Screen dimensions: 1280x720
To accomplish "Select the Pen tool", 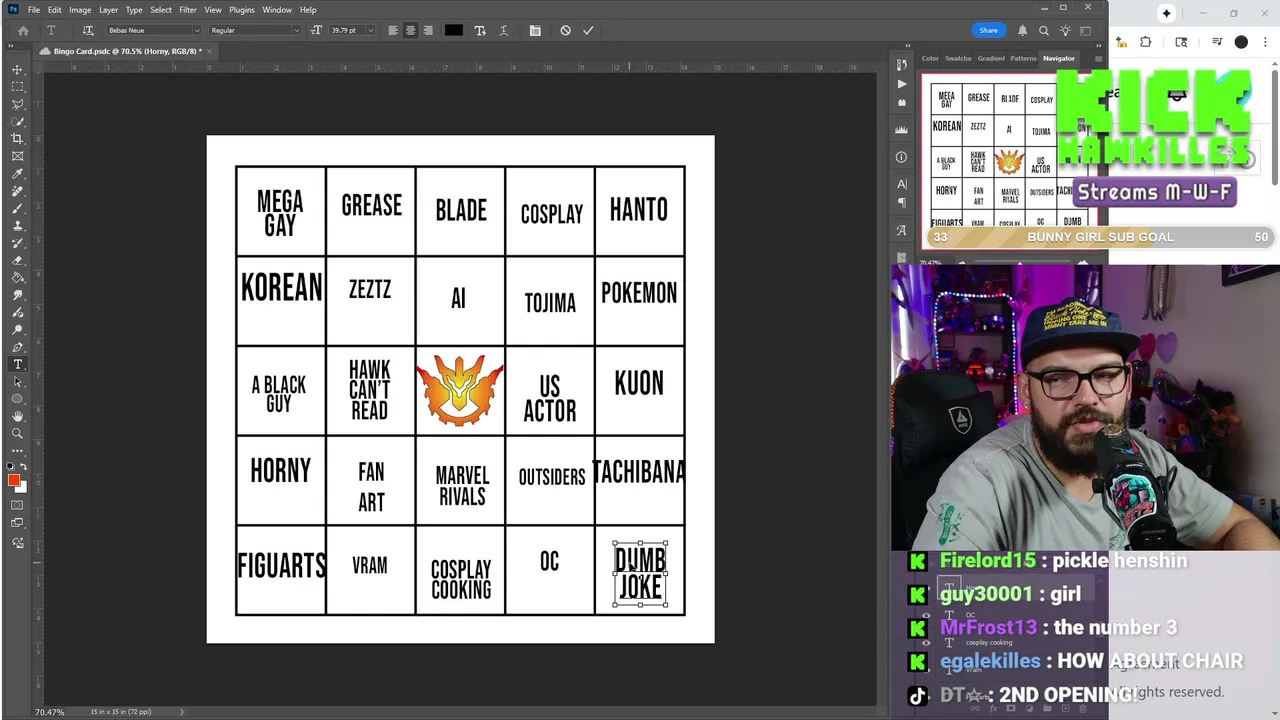I will (18, 347).
